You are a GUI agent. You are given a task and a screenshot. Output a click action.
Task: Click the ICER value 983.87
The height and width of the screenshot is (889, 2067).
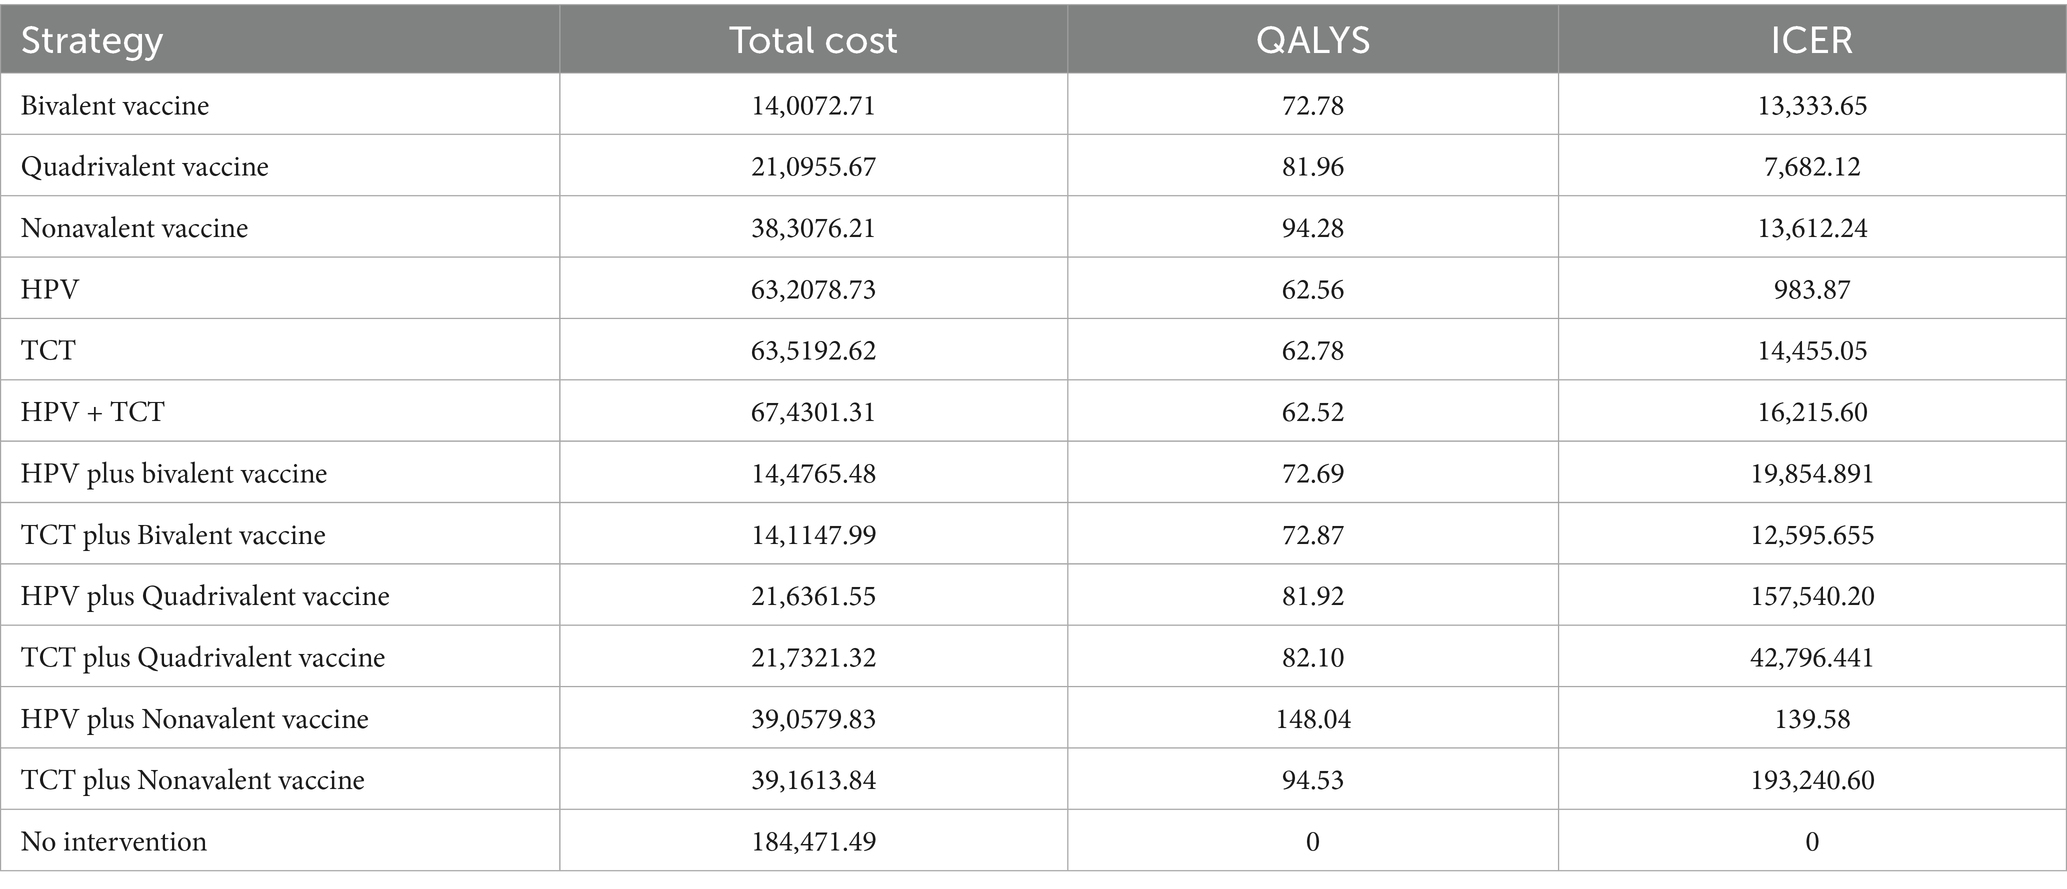(1812, 289)
